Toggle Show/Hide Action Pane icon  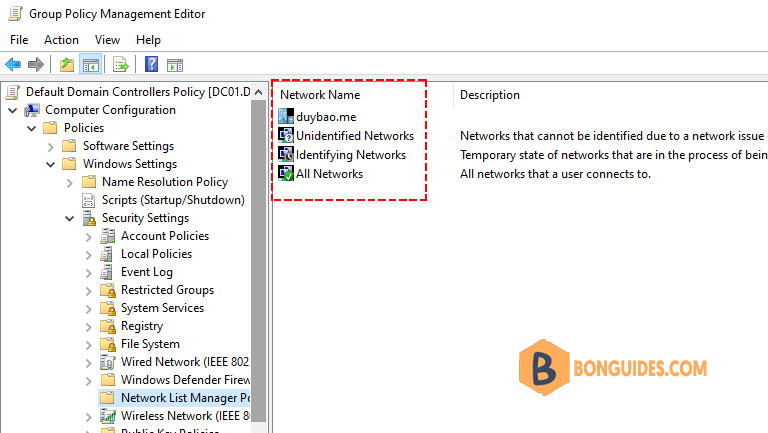pos(175,65)
